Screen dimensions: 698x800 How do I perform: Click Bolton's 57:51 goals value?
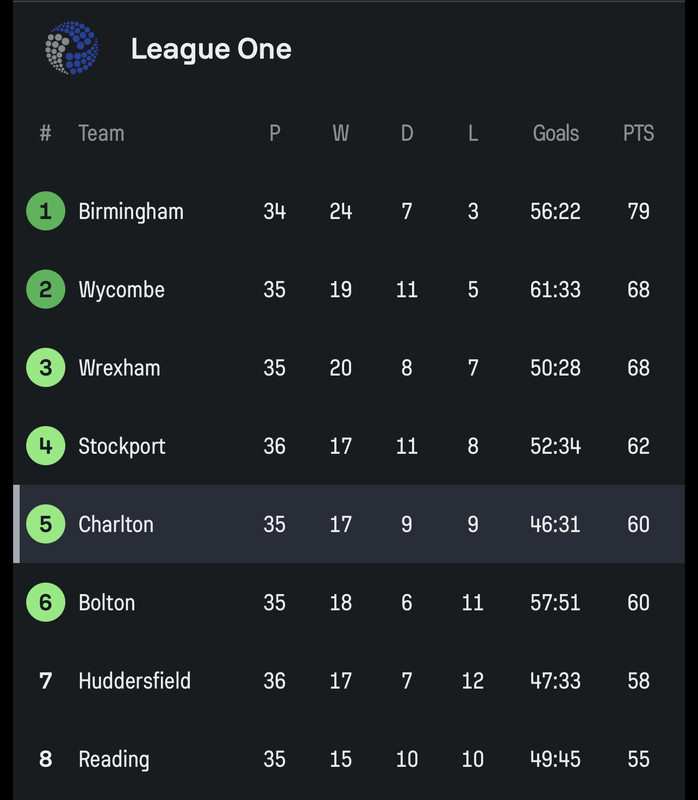click(x=555, y=603)
